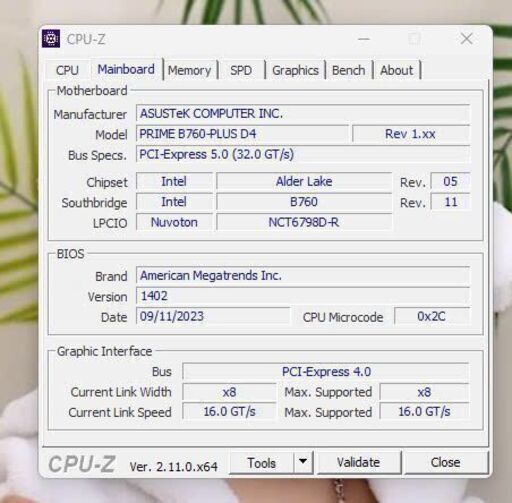Open the About tab
Image resolution: width=512 pixels, height=503 pixels.
397,70
